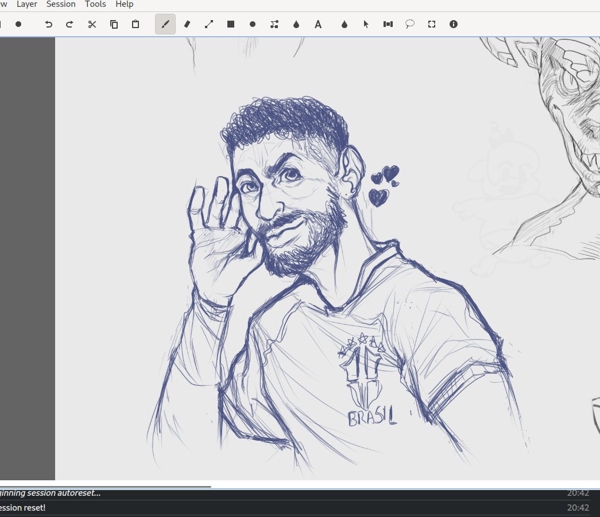Cut selection with the scissors icon

tap(92, 24)
